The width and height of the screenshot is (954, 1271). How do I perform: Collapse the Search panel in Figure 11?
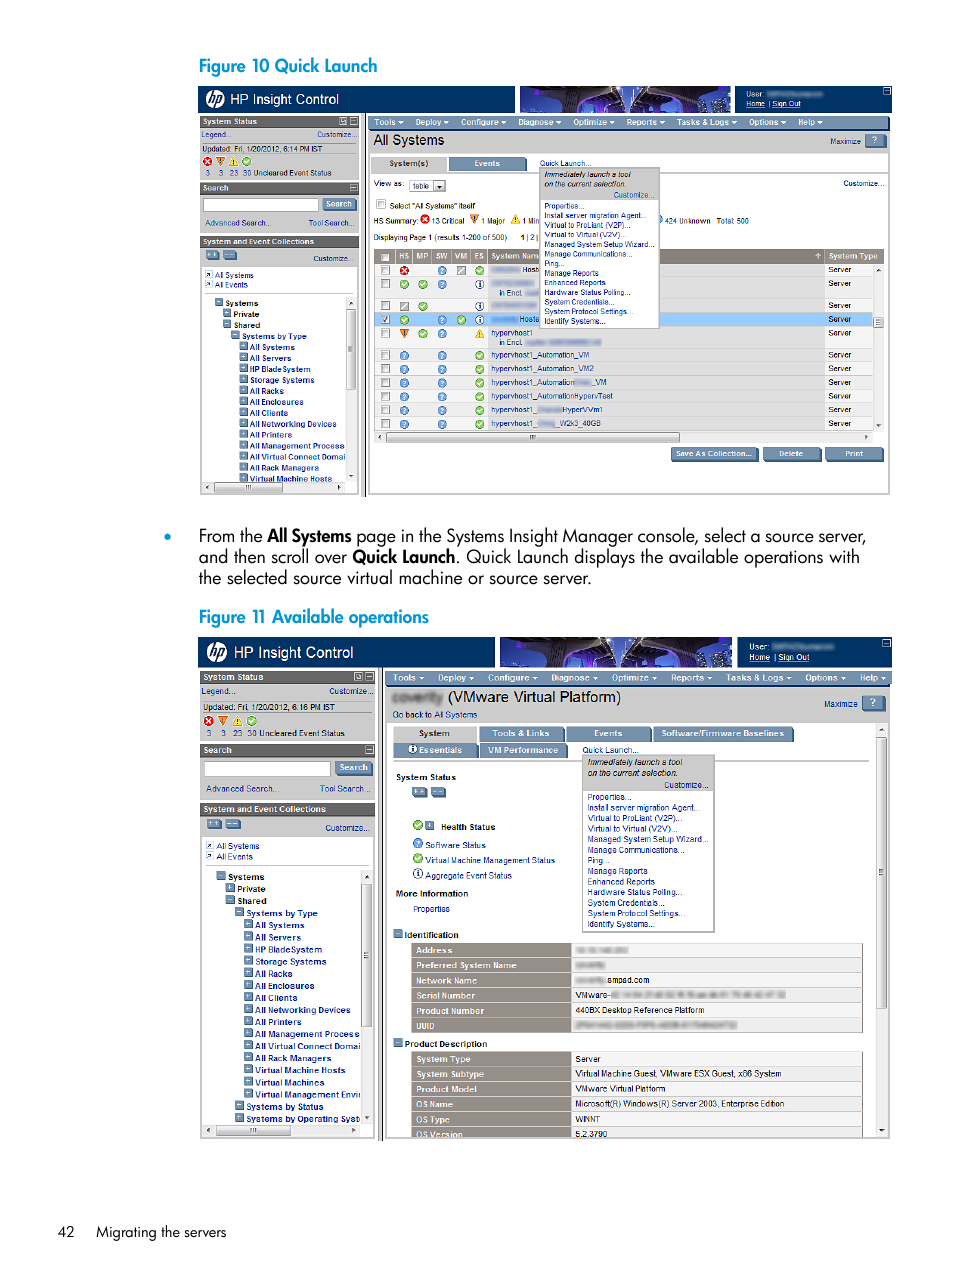[x=369, y=750]
